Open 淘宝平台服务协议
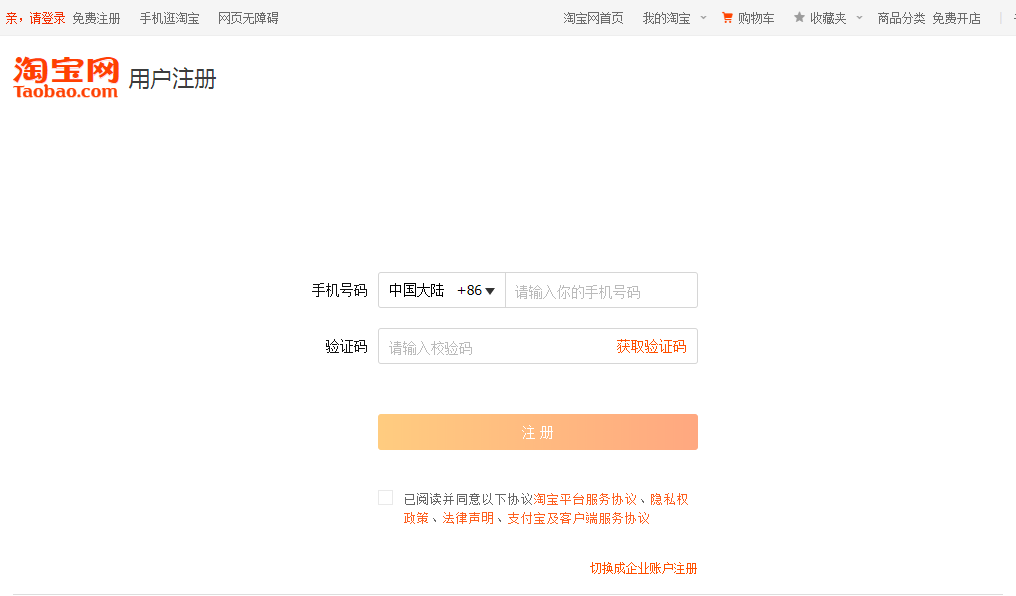This screenshot has width=1016, height=596. (x=585, y=499)
